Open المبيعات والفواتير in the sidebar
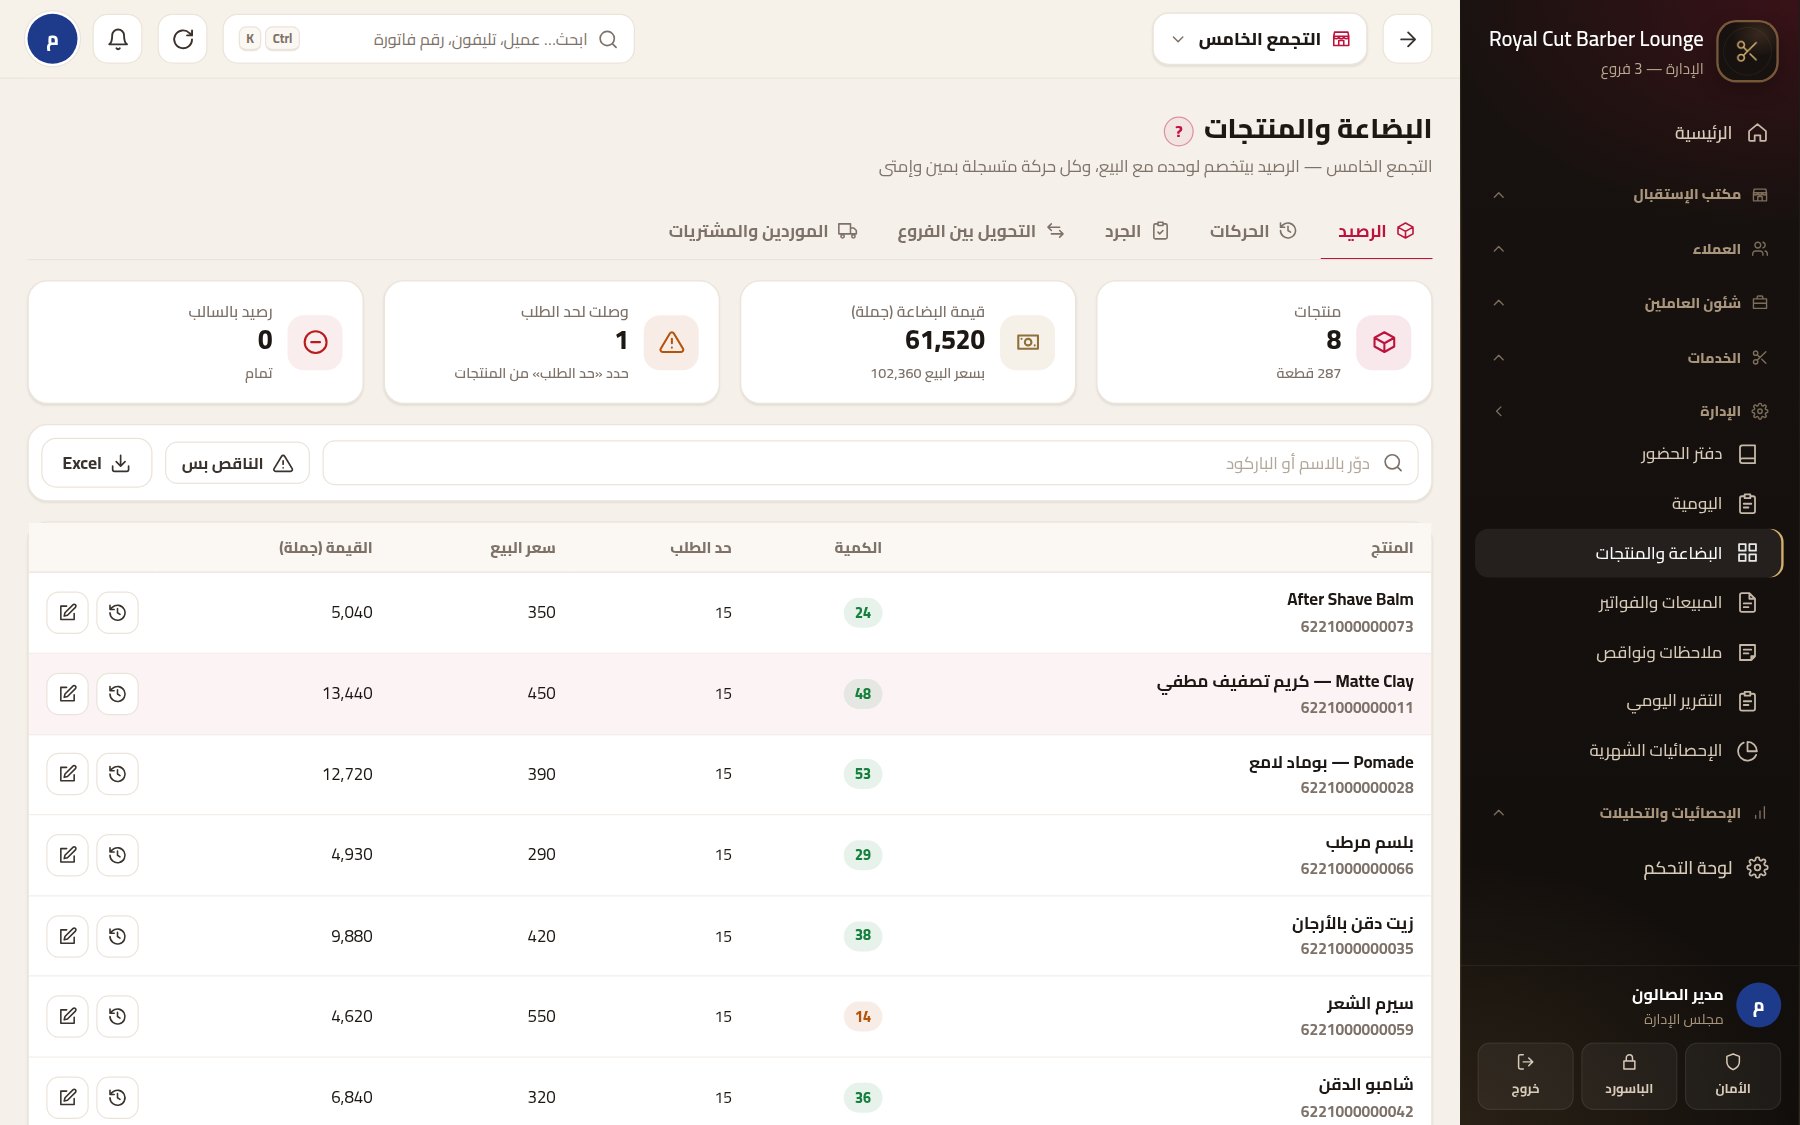This screenshot has width=1800, height=1125. 1629,602
